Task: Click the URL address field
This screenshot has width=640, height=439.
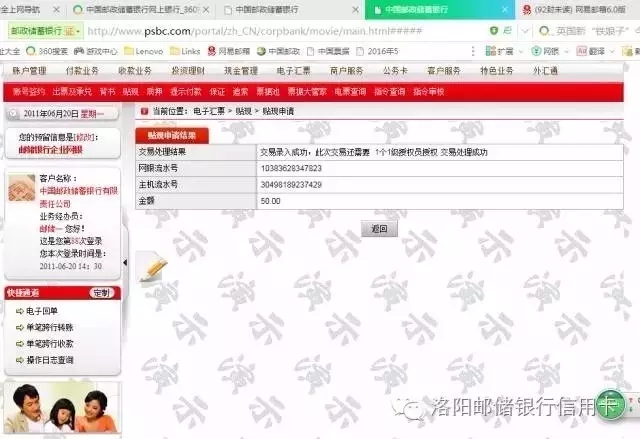Action: click(x=255, y=31)
